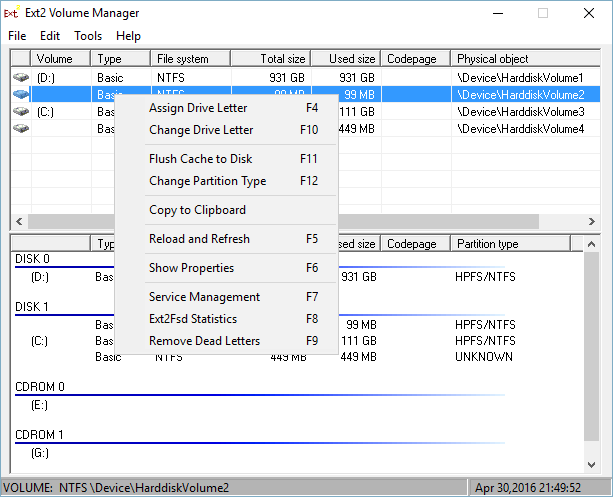Screen dimensions: 613x497
Task: Sort by the Volume column header
Action: pyautogui.click(x=61, y=59)
